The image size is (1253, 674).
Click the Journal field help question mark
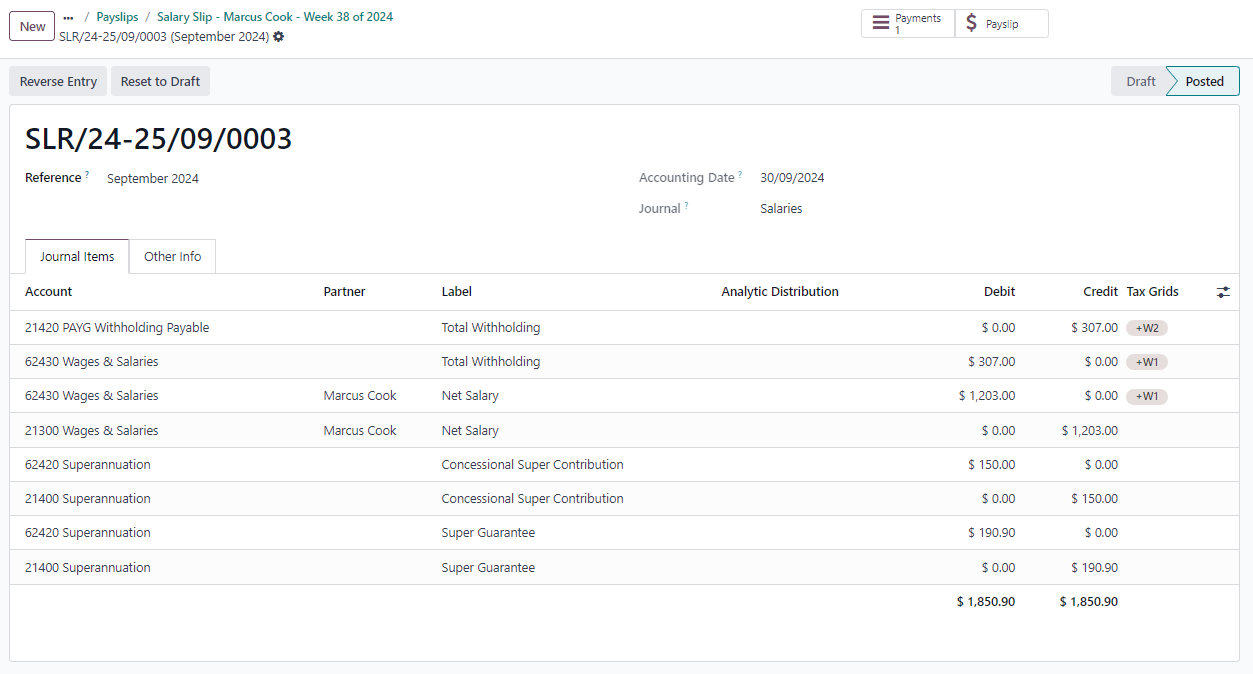tap(686, 206)
